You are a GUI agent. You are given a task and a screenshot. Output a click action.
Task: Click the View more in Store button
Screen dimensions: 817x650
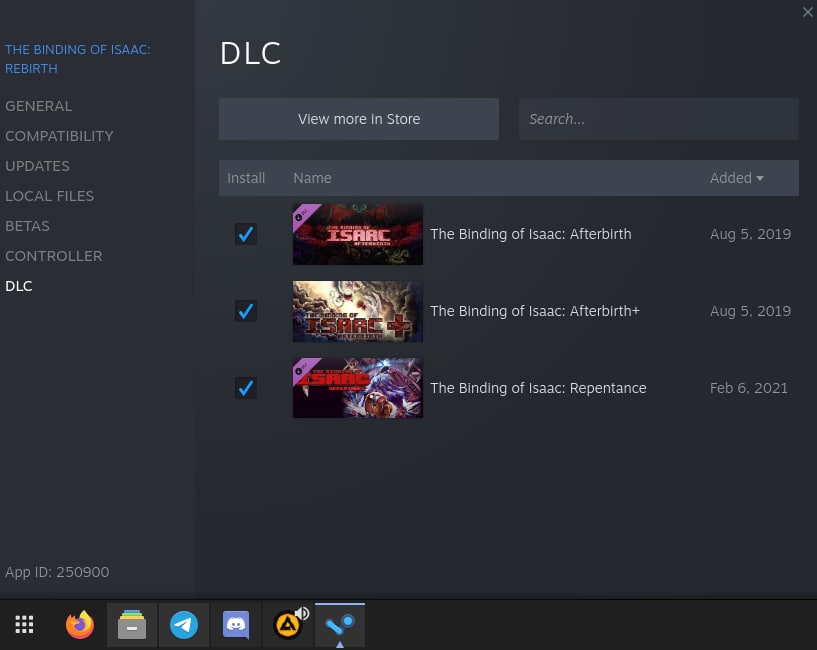coord(358,119)
